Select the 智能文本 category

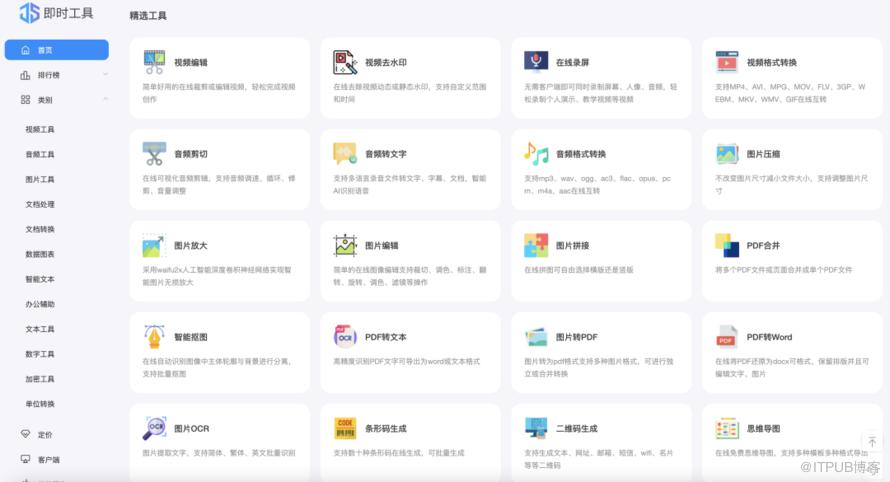40,279
